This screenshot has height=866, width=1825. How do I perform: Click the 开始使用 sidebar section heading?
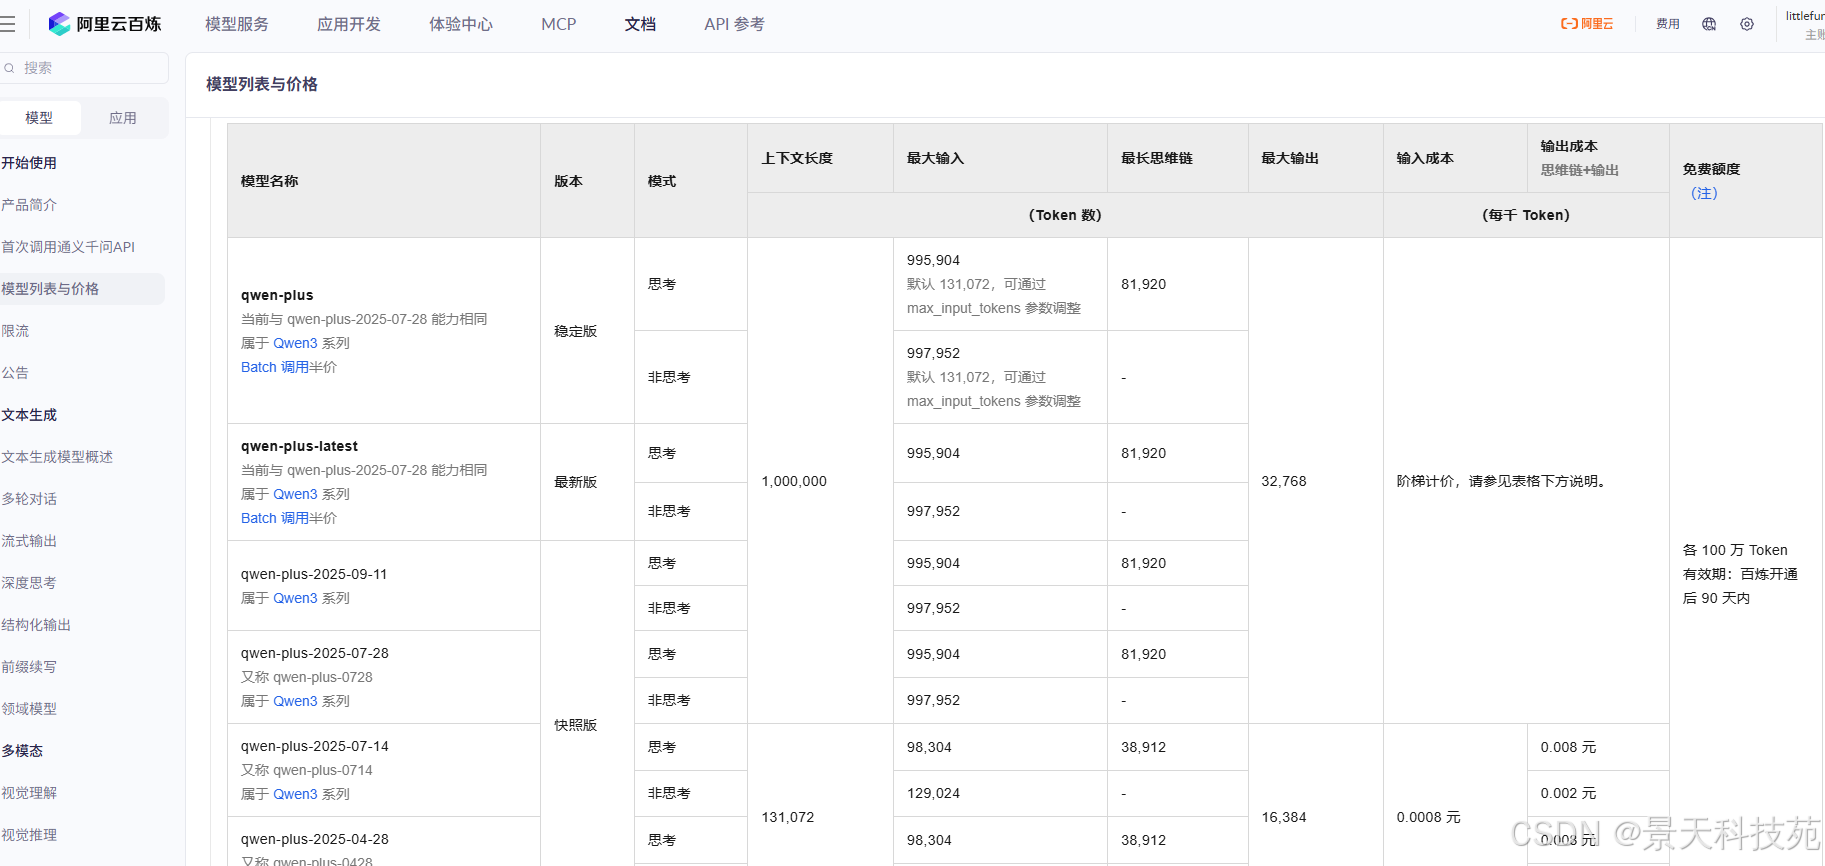tap(29, 163)
